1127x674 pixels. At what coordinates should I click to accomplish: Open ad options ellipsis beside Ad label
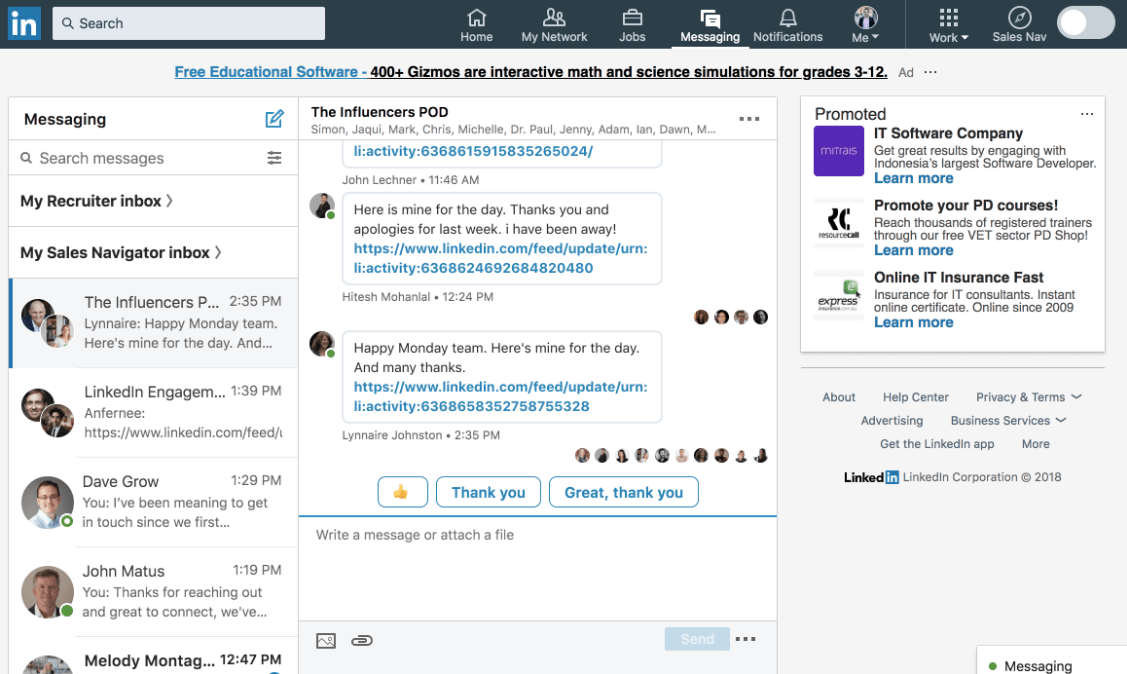930,72
